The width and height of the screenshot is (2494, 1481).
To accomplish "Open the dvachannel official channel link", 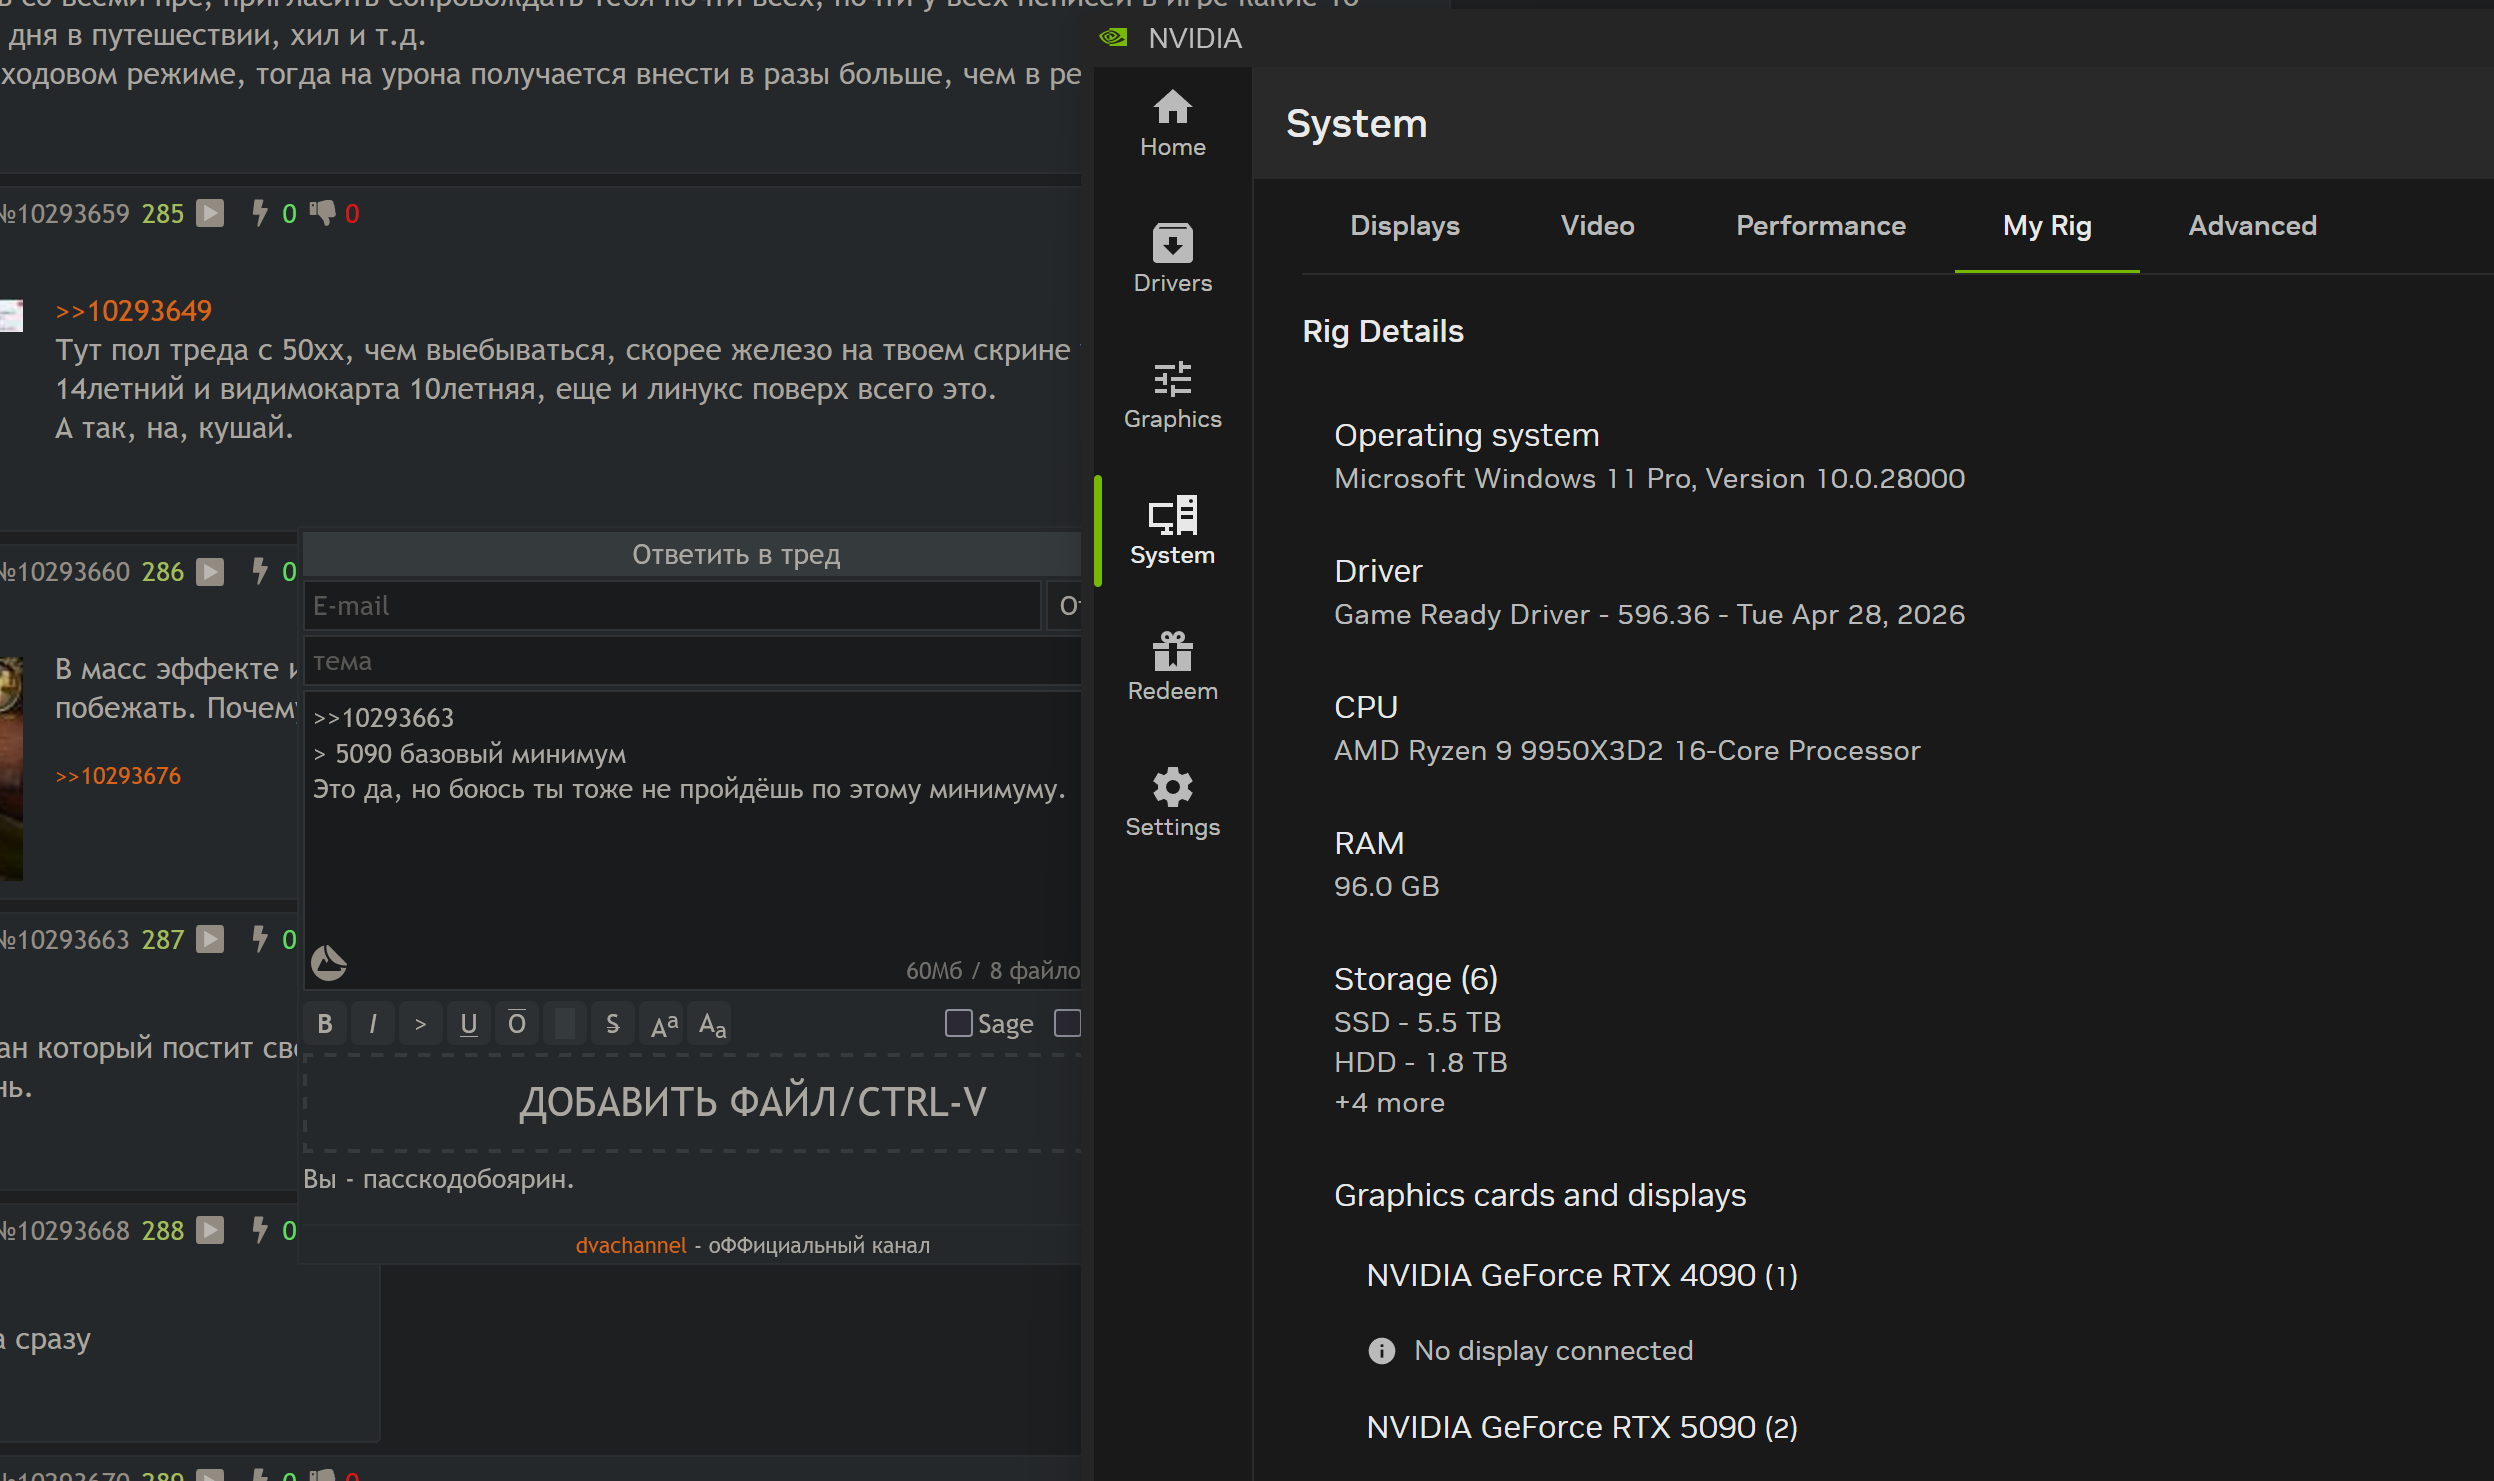I will (x=631, y=1246).
